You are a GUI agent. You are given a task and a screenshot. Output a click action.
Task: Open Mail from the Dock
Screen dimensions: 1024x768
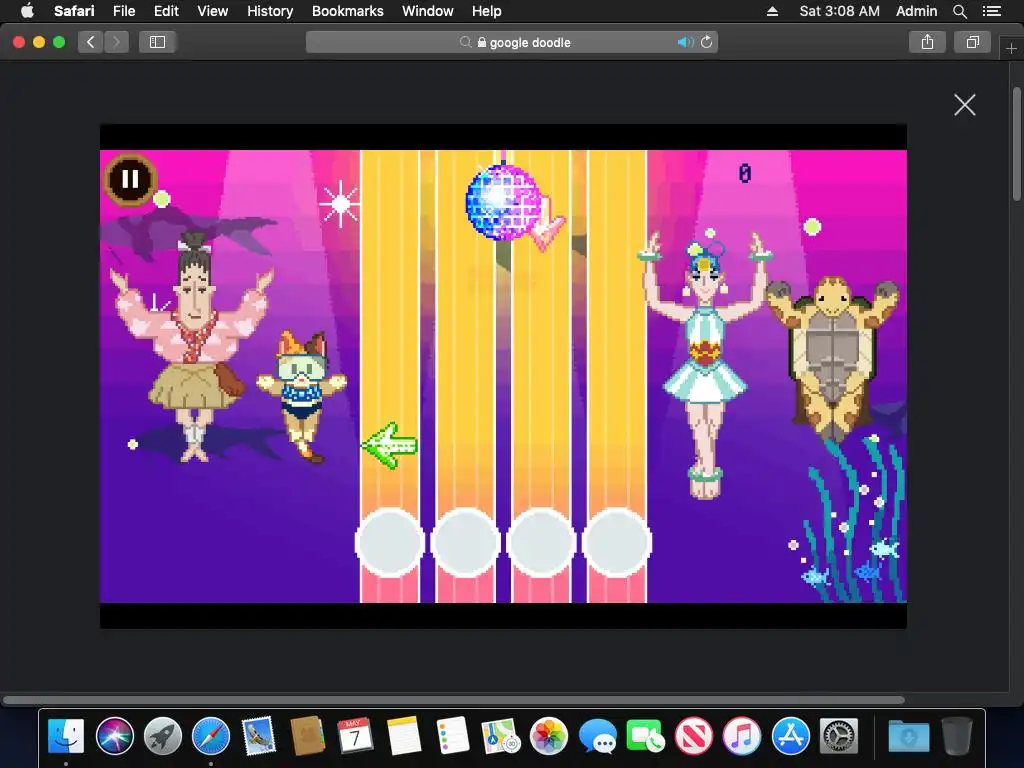(x=259, y=736)
